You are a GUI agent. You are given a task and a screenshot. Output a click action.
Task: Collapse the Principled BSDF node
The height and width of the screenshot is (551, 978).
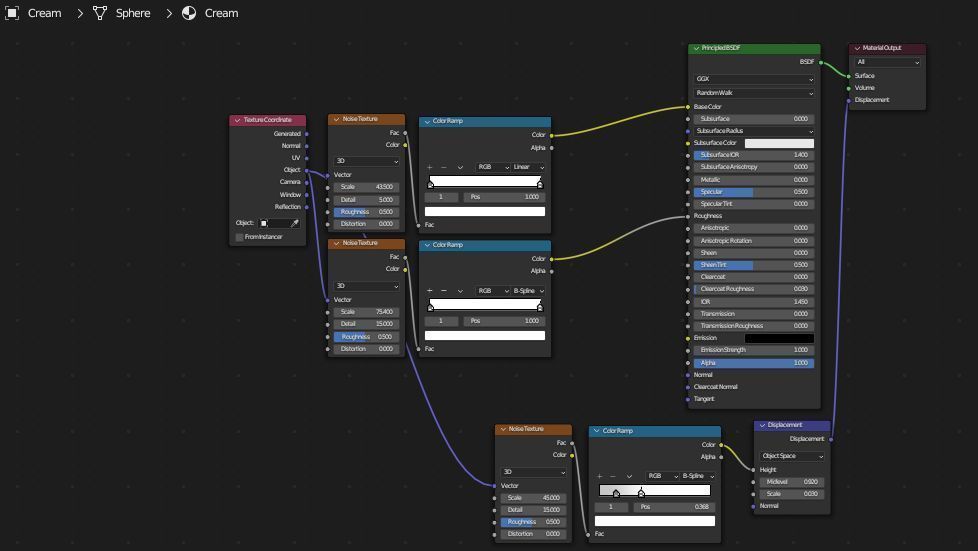pos(696,48)
